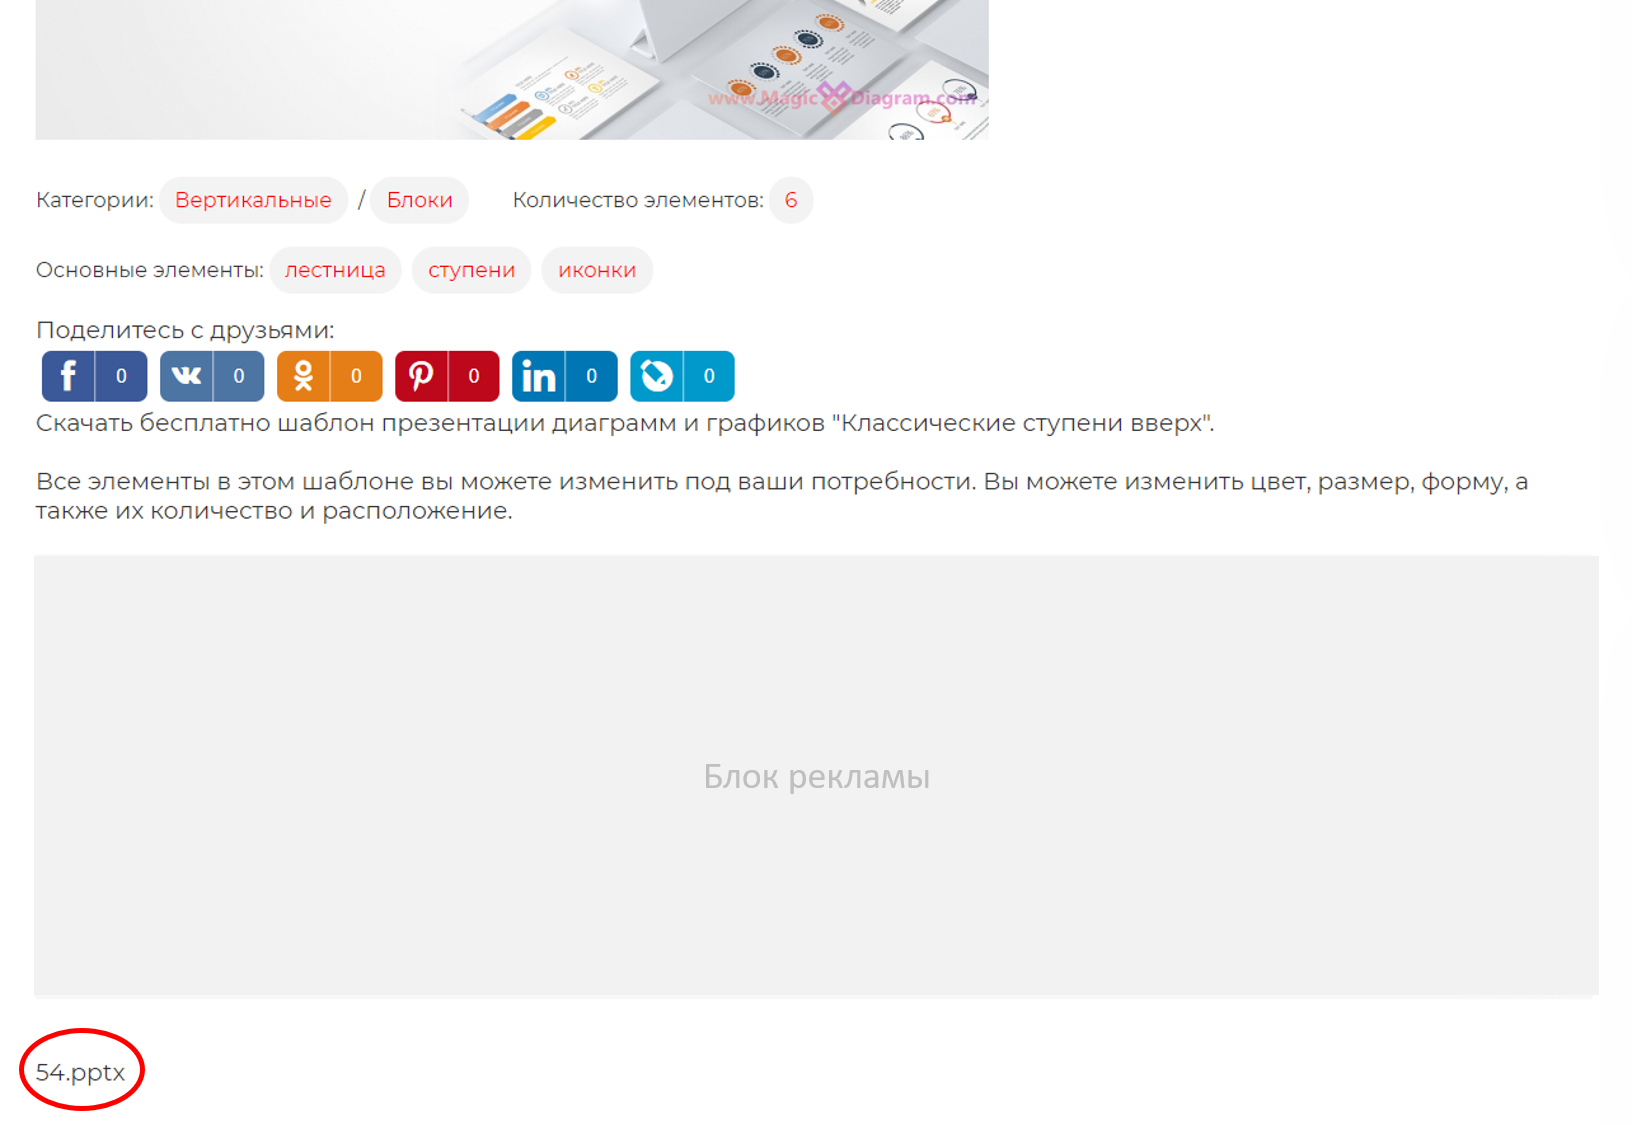1632x1125 pixels.
Task: Select the ступени tag
Action: [x=471, y=270]
